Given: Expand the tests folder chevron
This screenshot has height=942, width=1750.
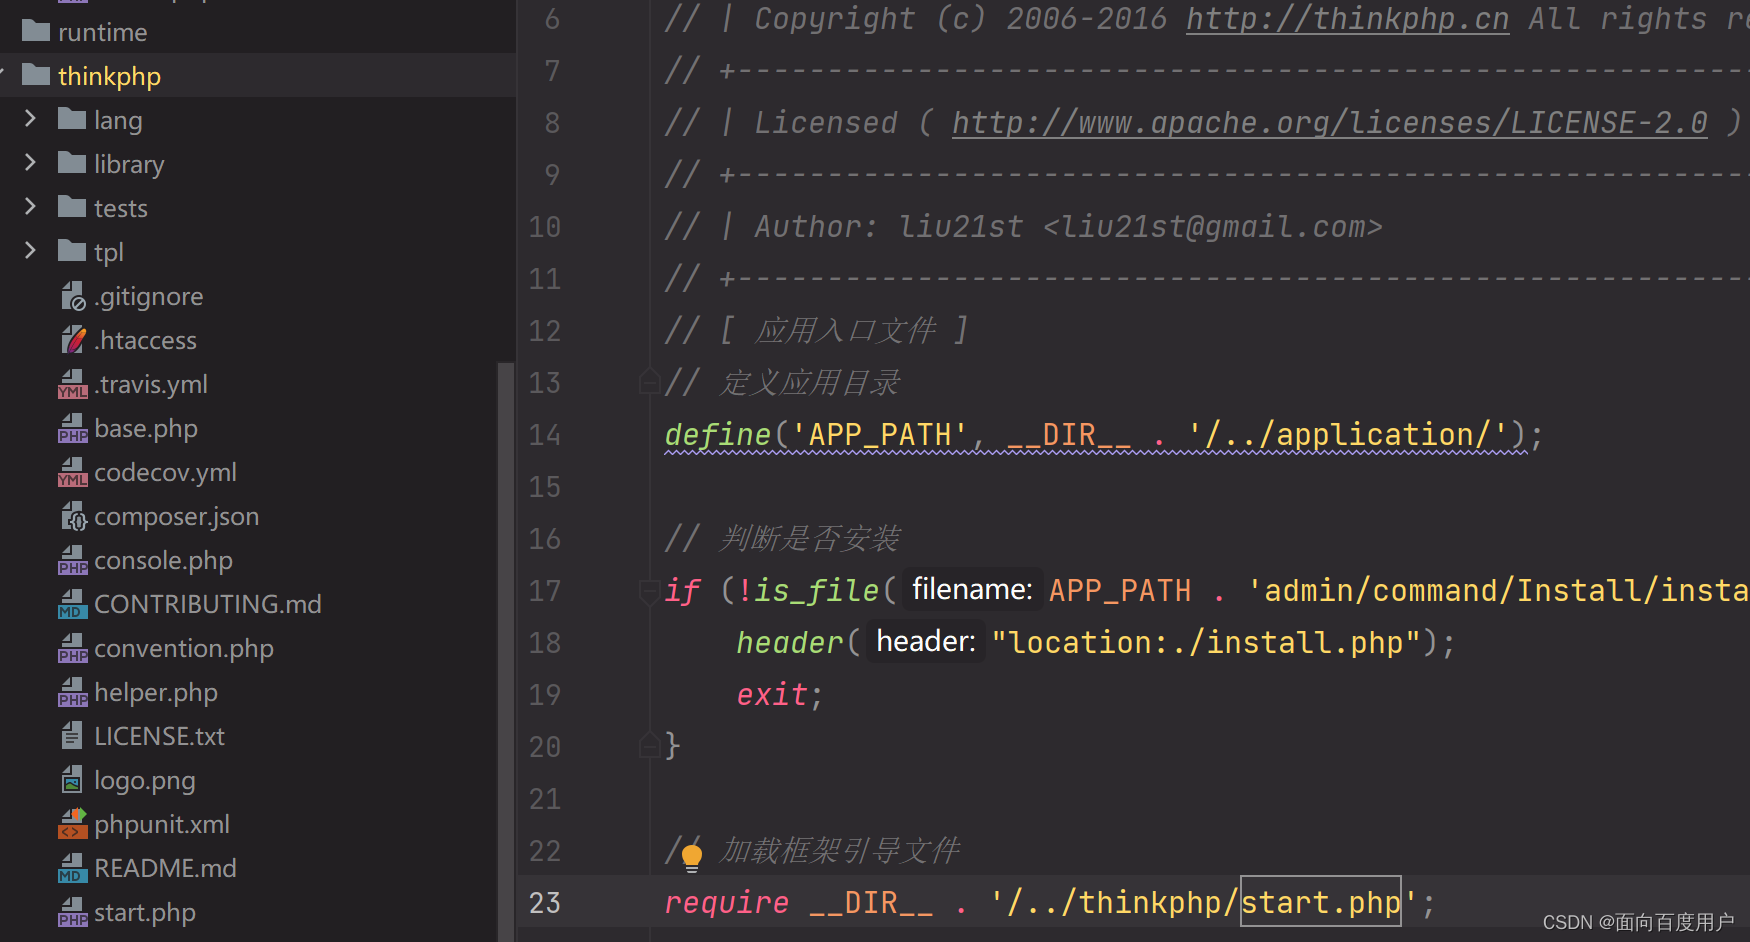Looking at the screenshot, I should coord(30,207).
